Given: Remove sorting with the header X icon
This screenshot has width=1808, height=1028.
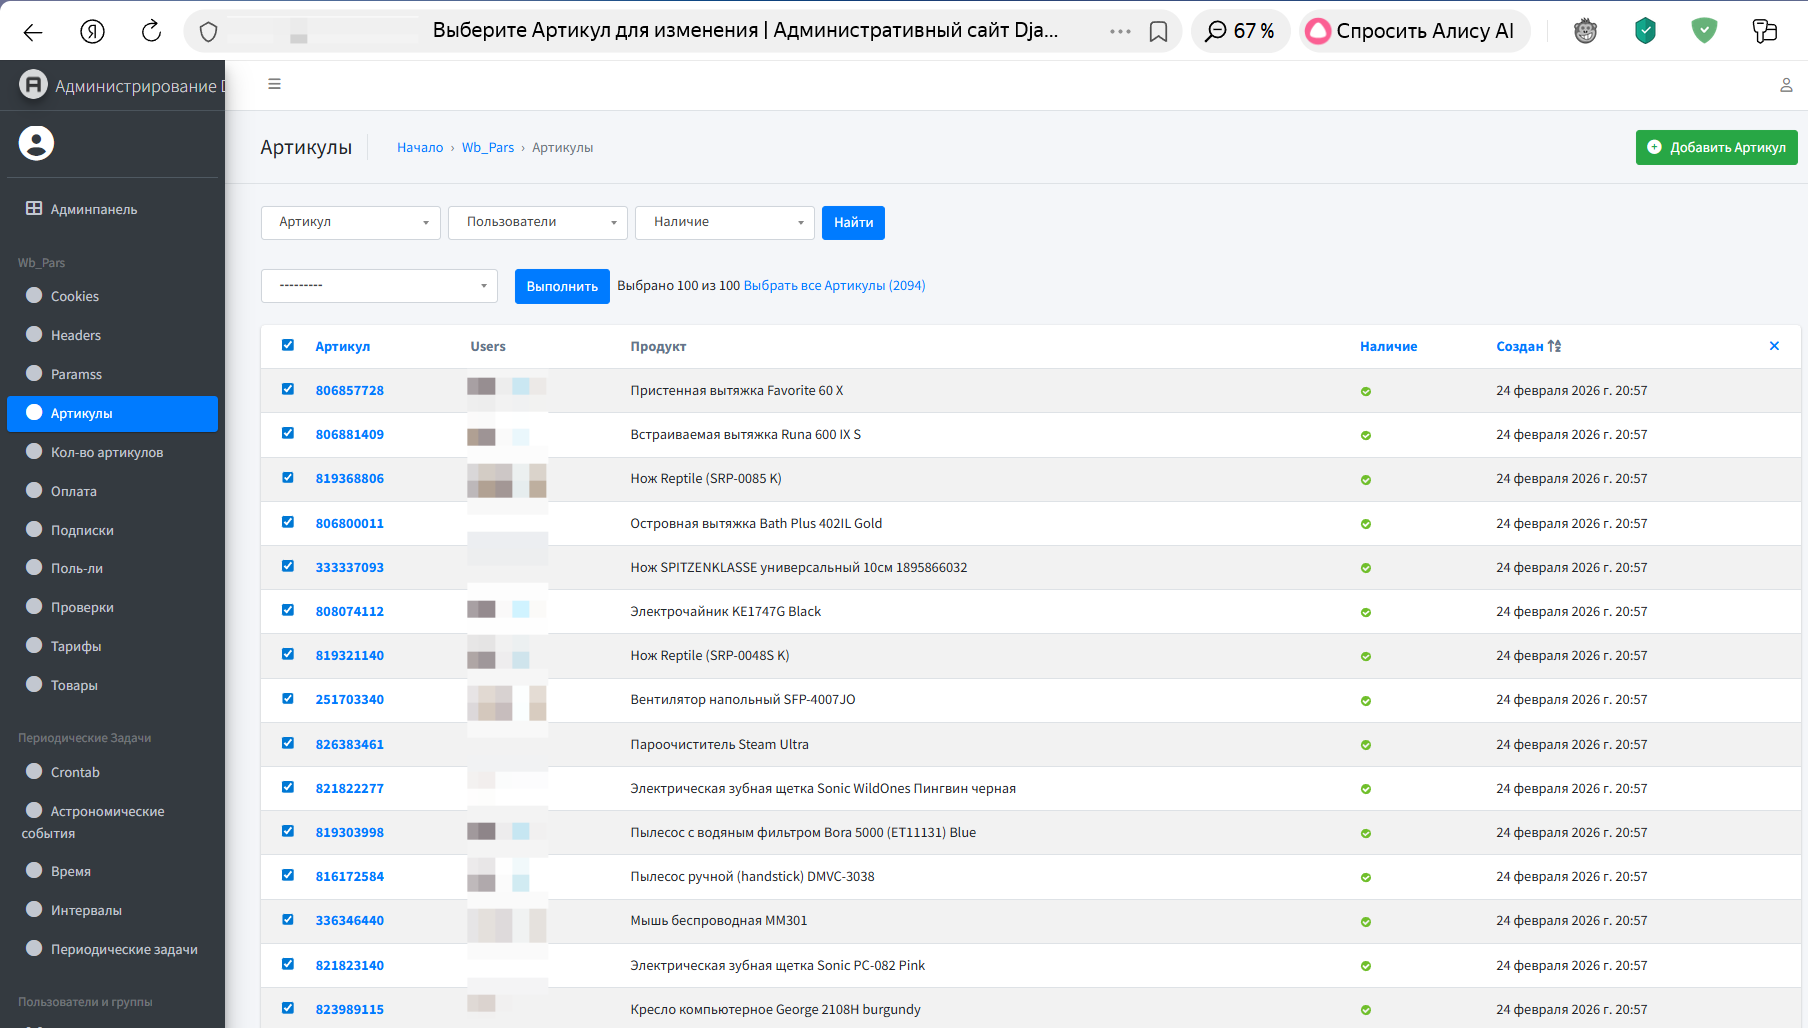Looking at the screenshot, I should tap(1774, 346).
